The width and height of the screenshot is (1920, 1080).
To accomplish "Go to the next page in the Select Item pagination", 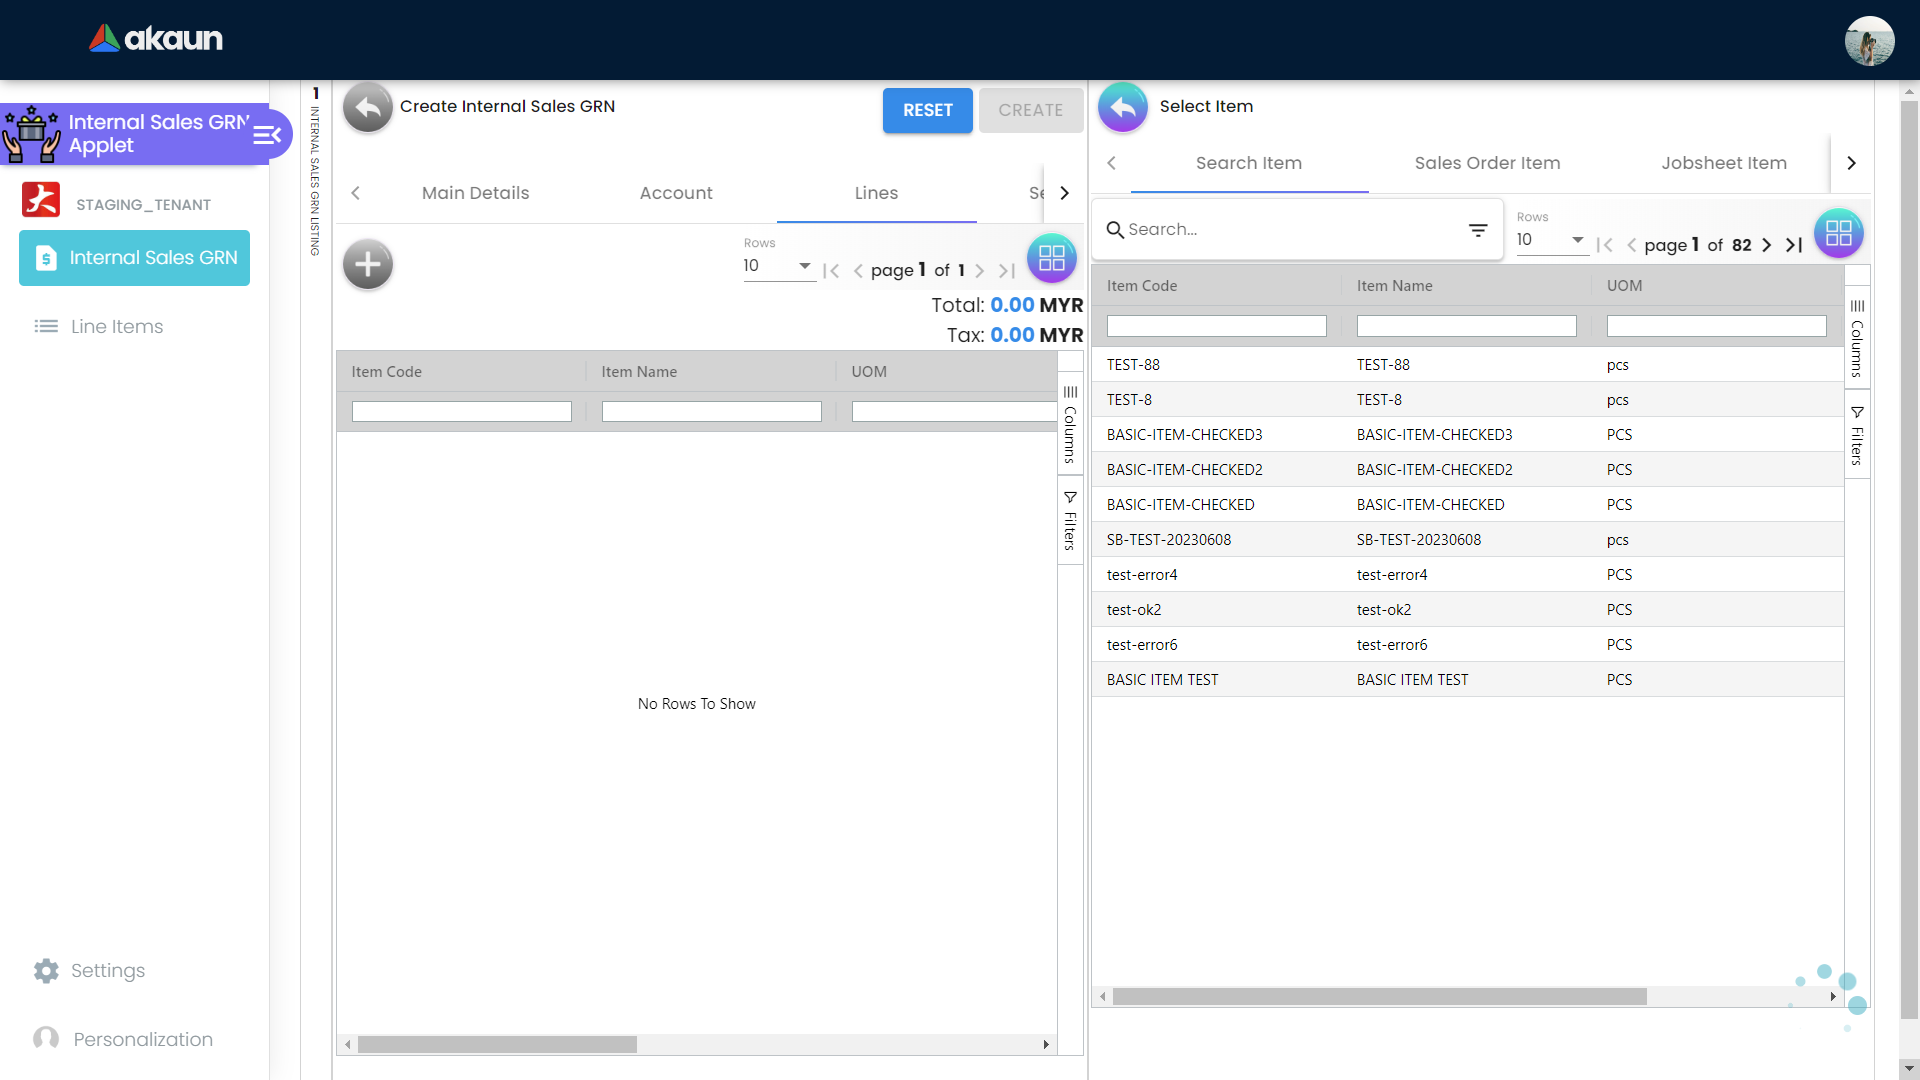I will [x=1767, y=245].
